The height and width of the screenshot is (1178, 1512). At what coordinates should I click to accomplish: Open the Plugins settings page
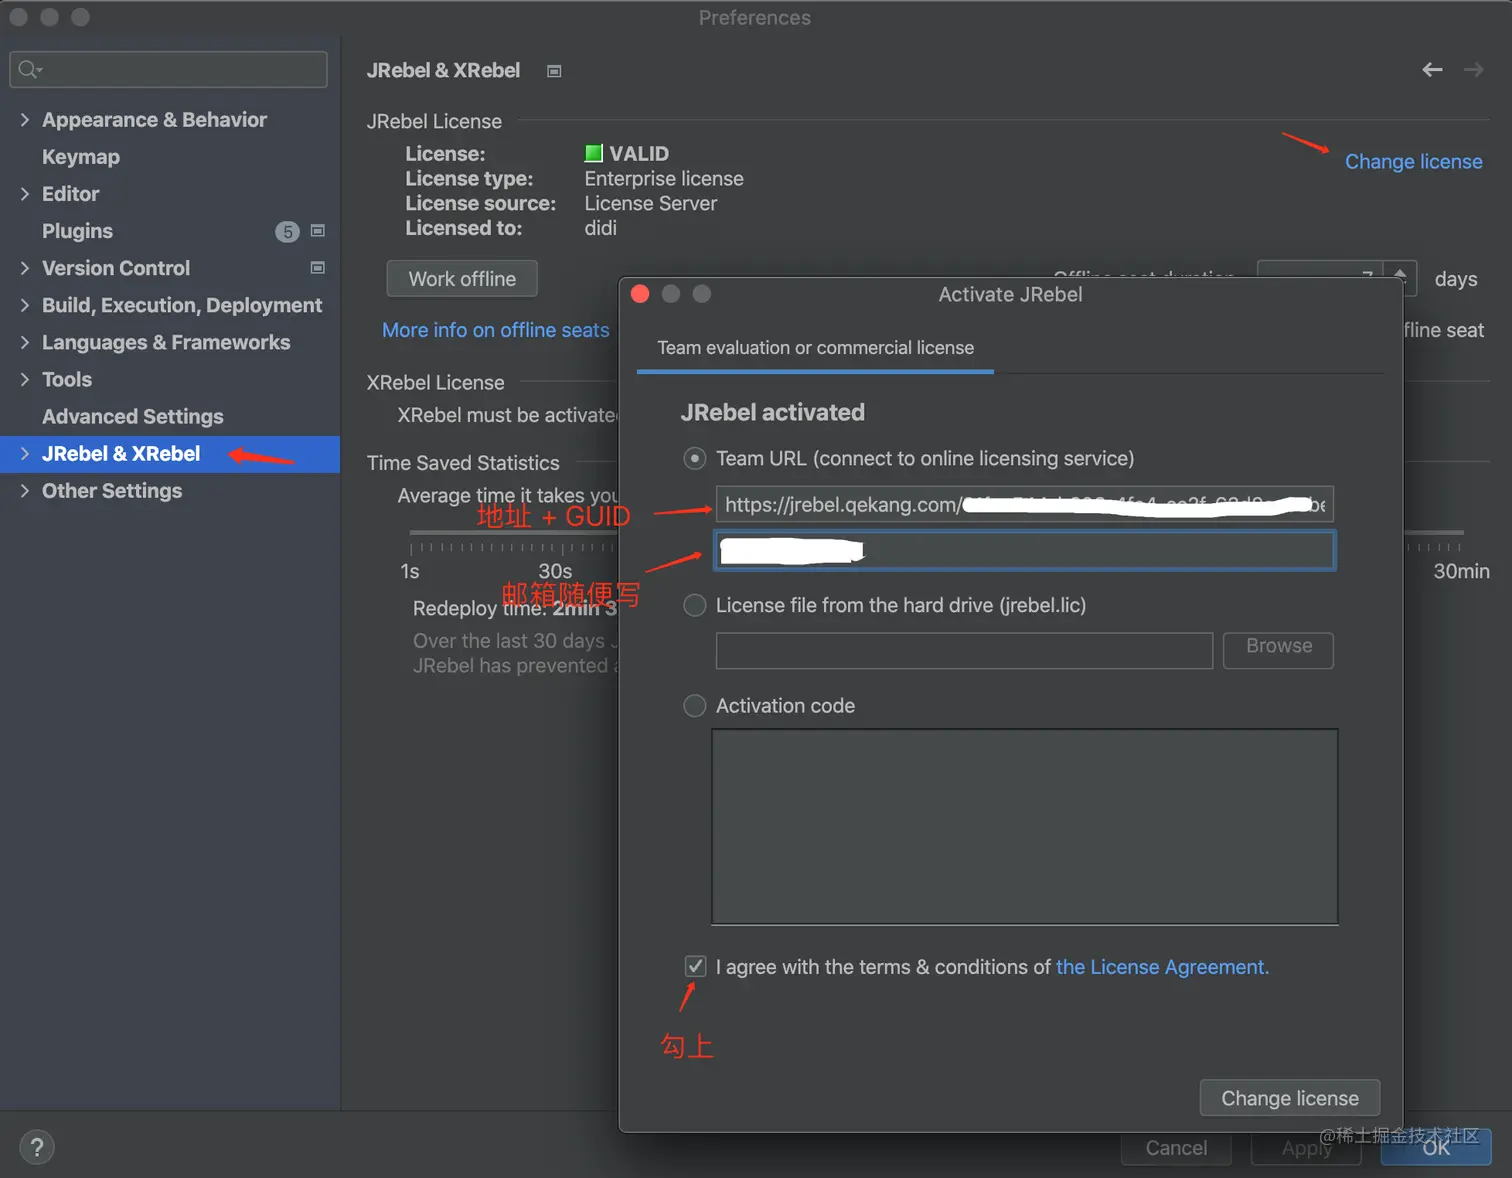point(77,231)
